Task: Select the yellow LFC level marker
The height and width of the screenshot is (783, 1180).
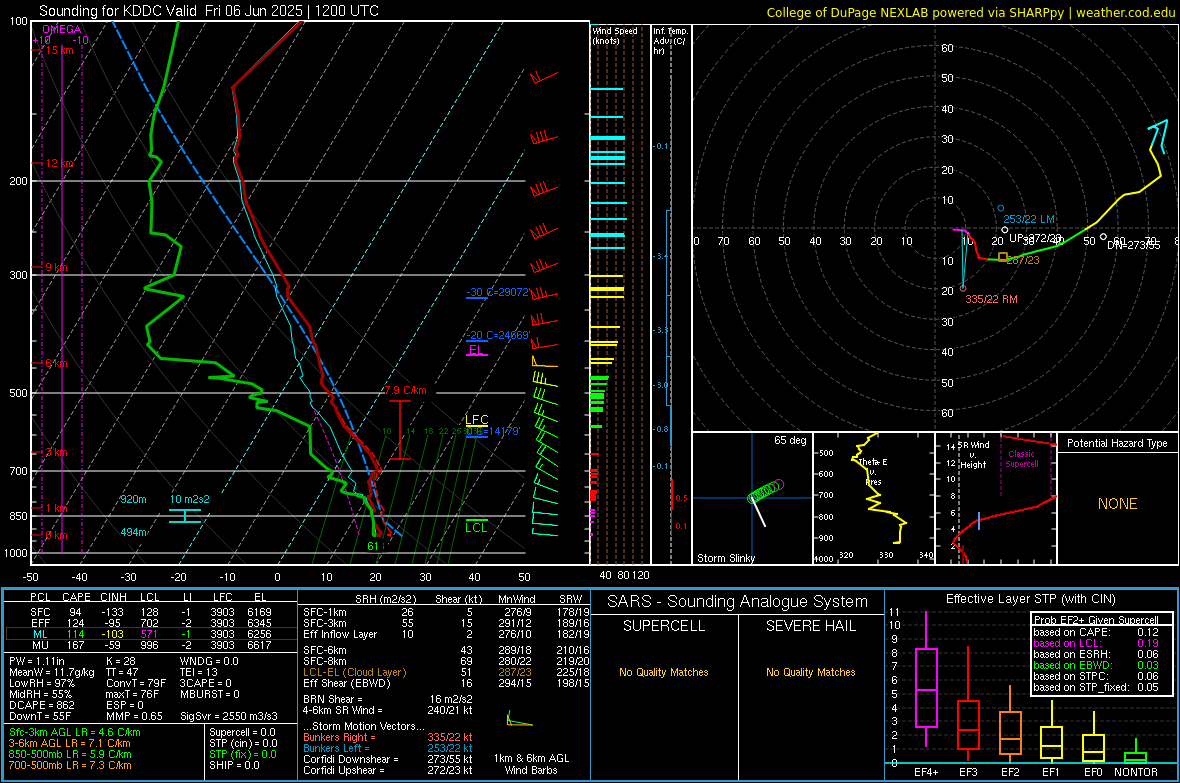Action: (476, 420)
